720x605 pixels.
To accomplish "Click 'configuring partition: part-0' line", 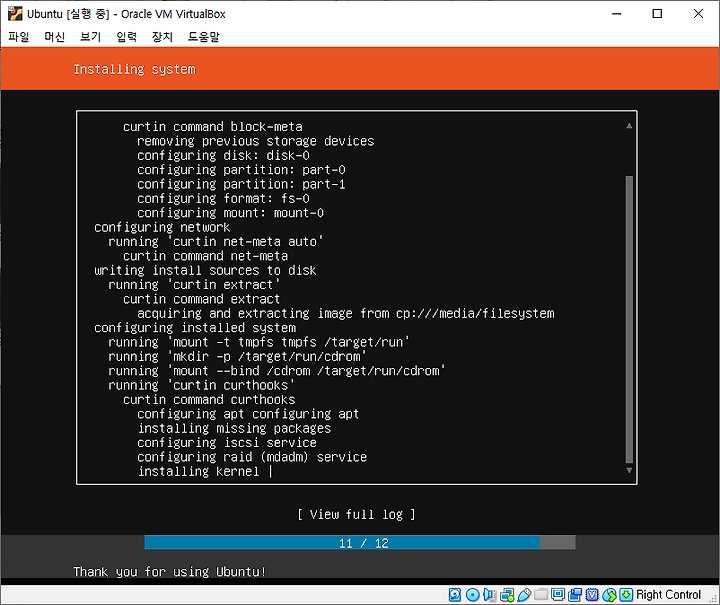I will point(241,170).
